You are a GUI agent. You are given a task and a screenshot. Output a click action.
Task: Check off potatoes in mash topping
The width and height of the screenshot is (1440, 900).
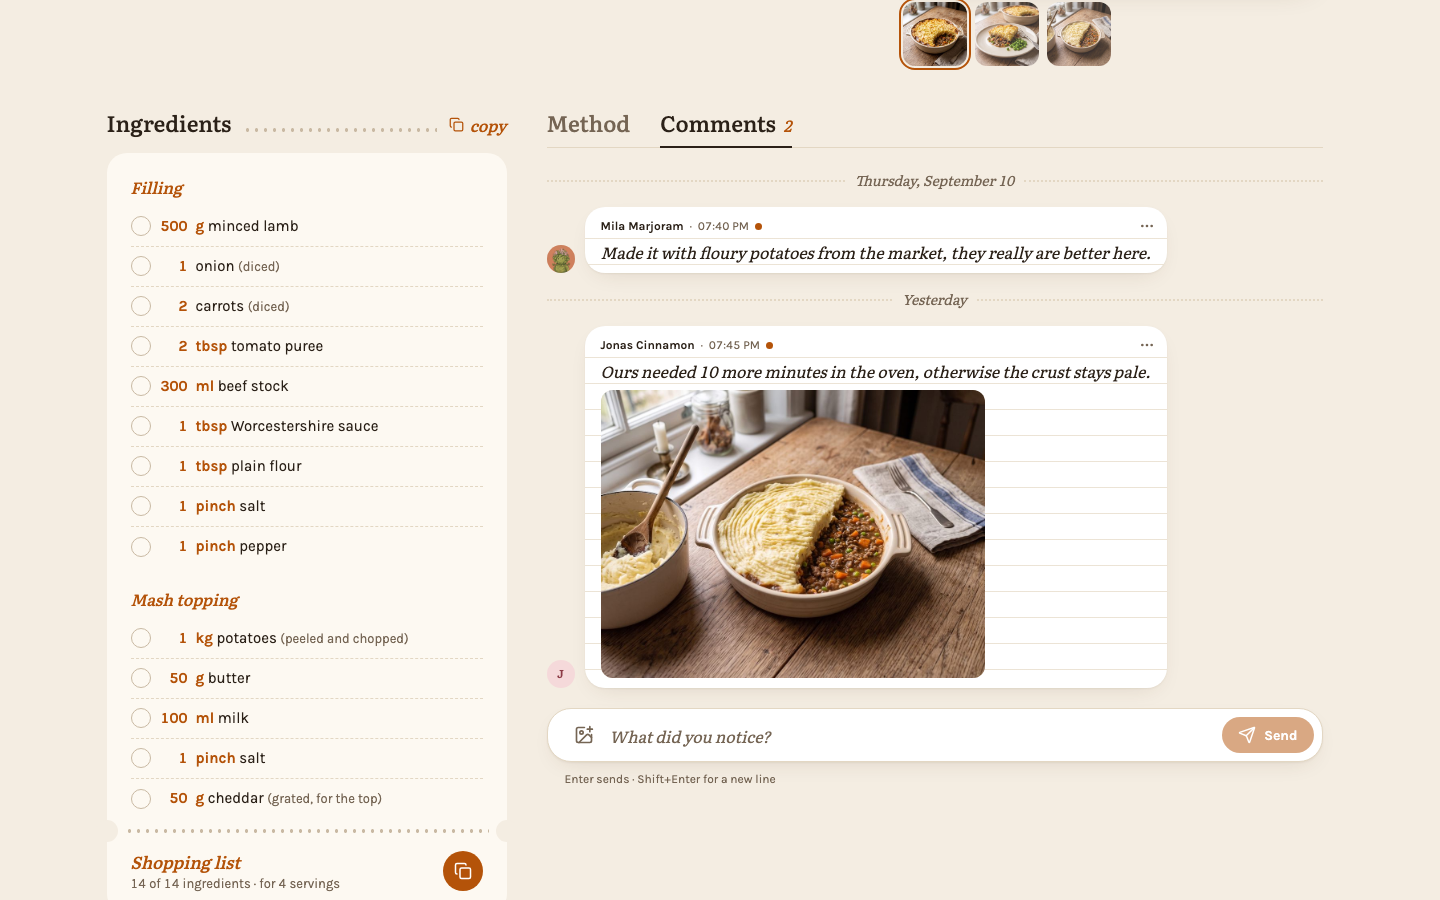point(141,638)
